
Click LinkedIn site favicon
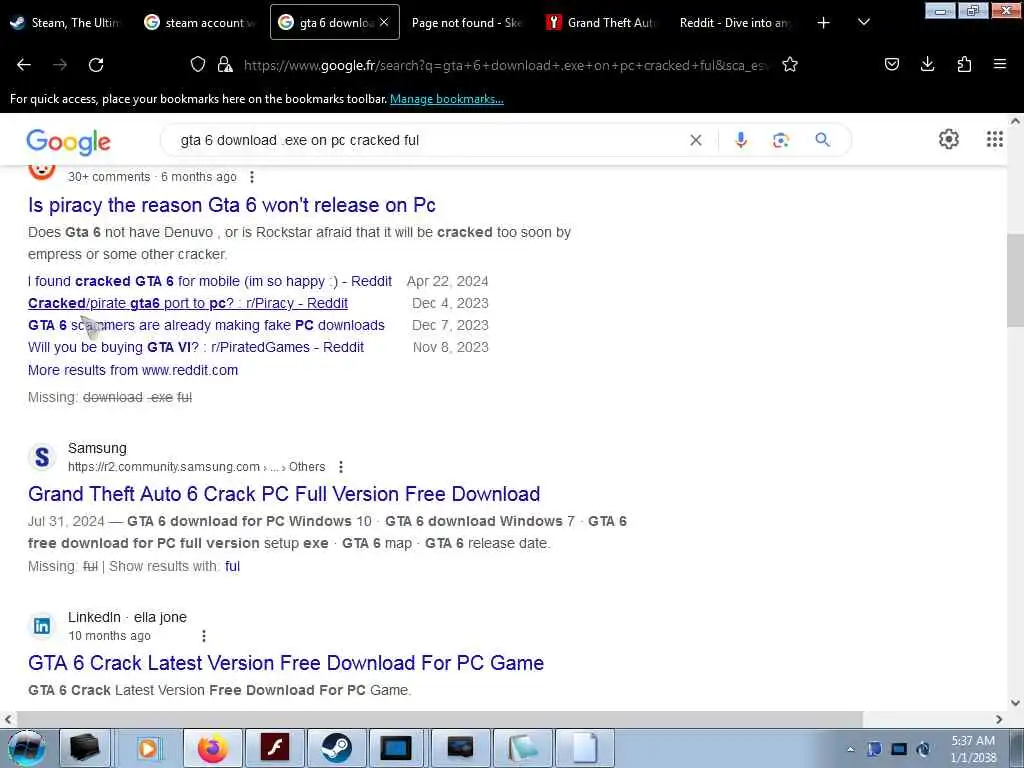point(42,626)
